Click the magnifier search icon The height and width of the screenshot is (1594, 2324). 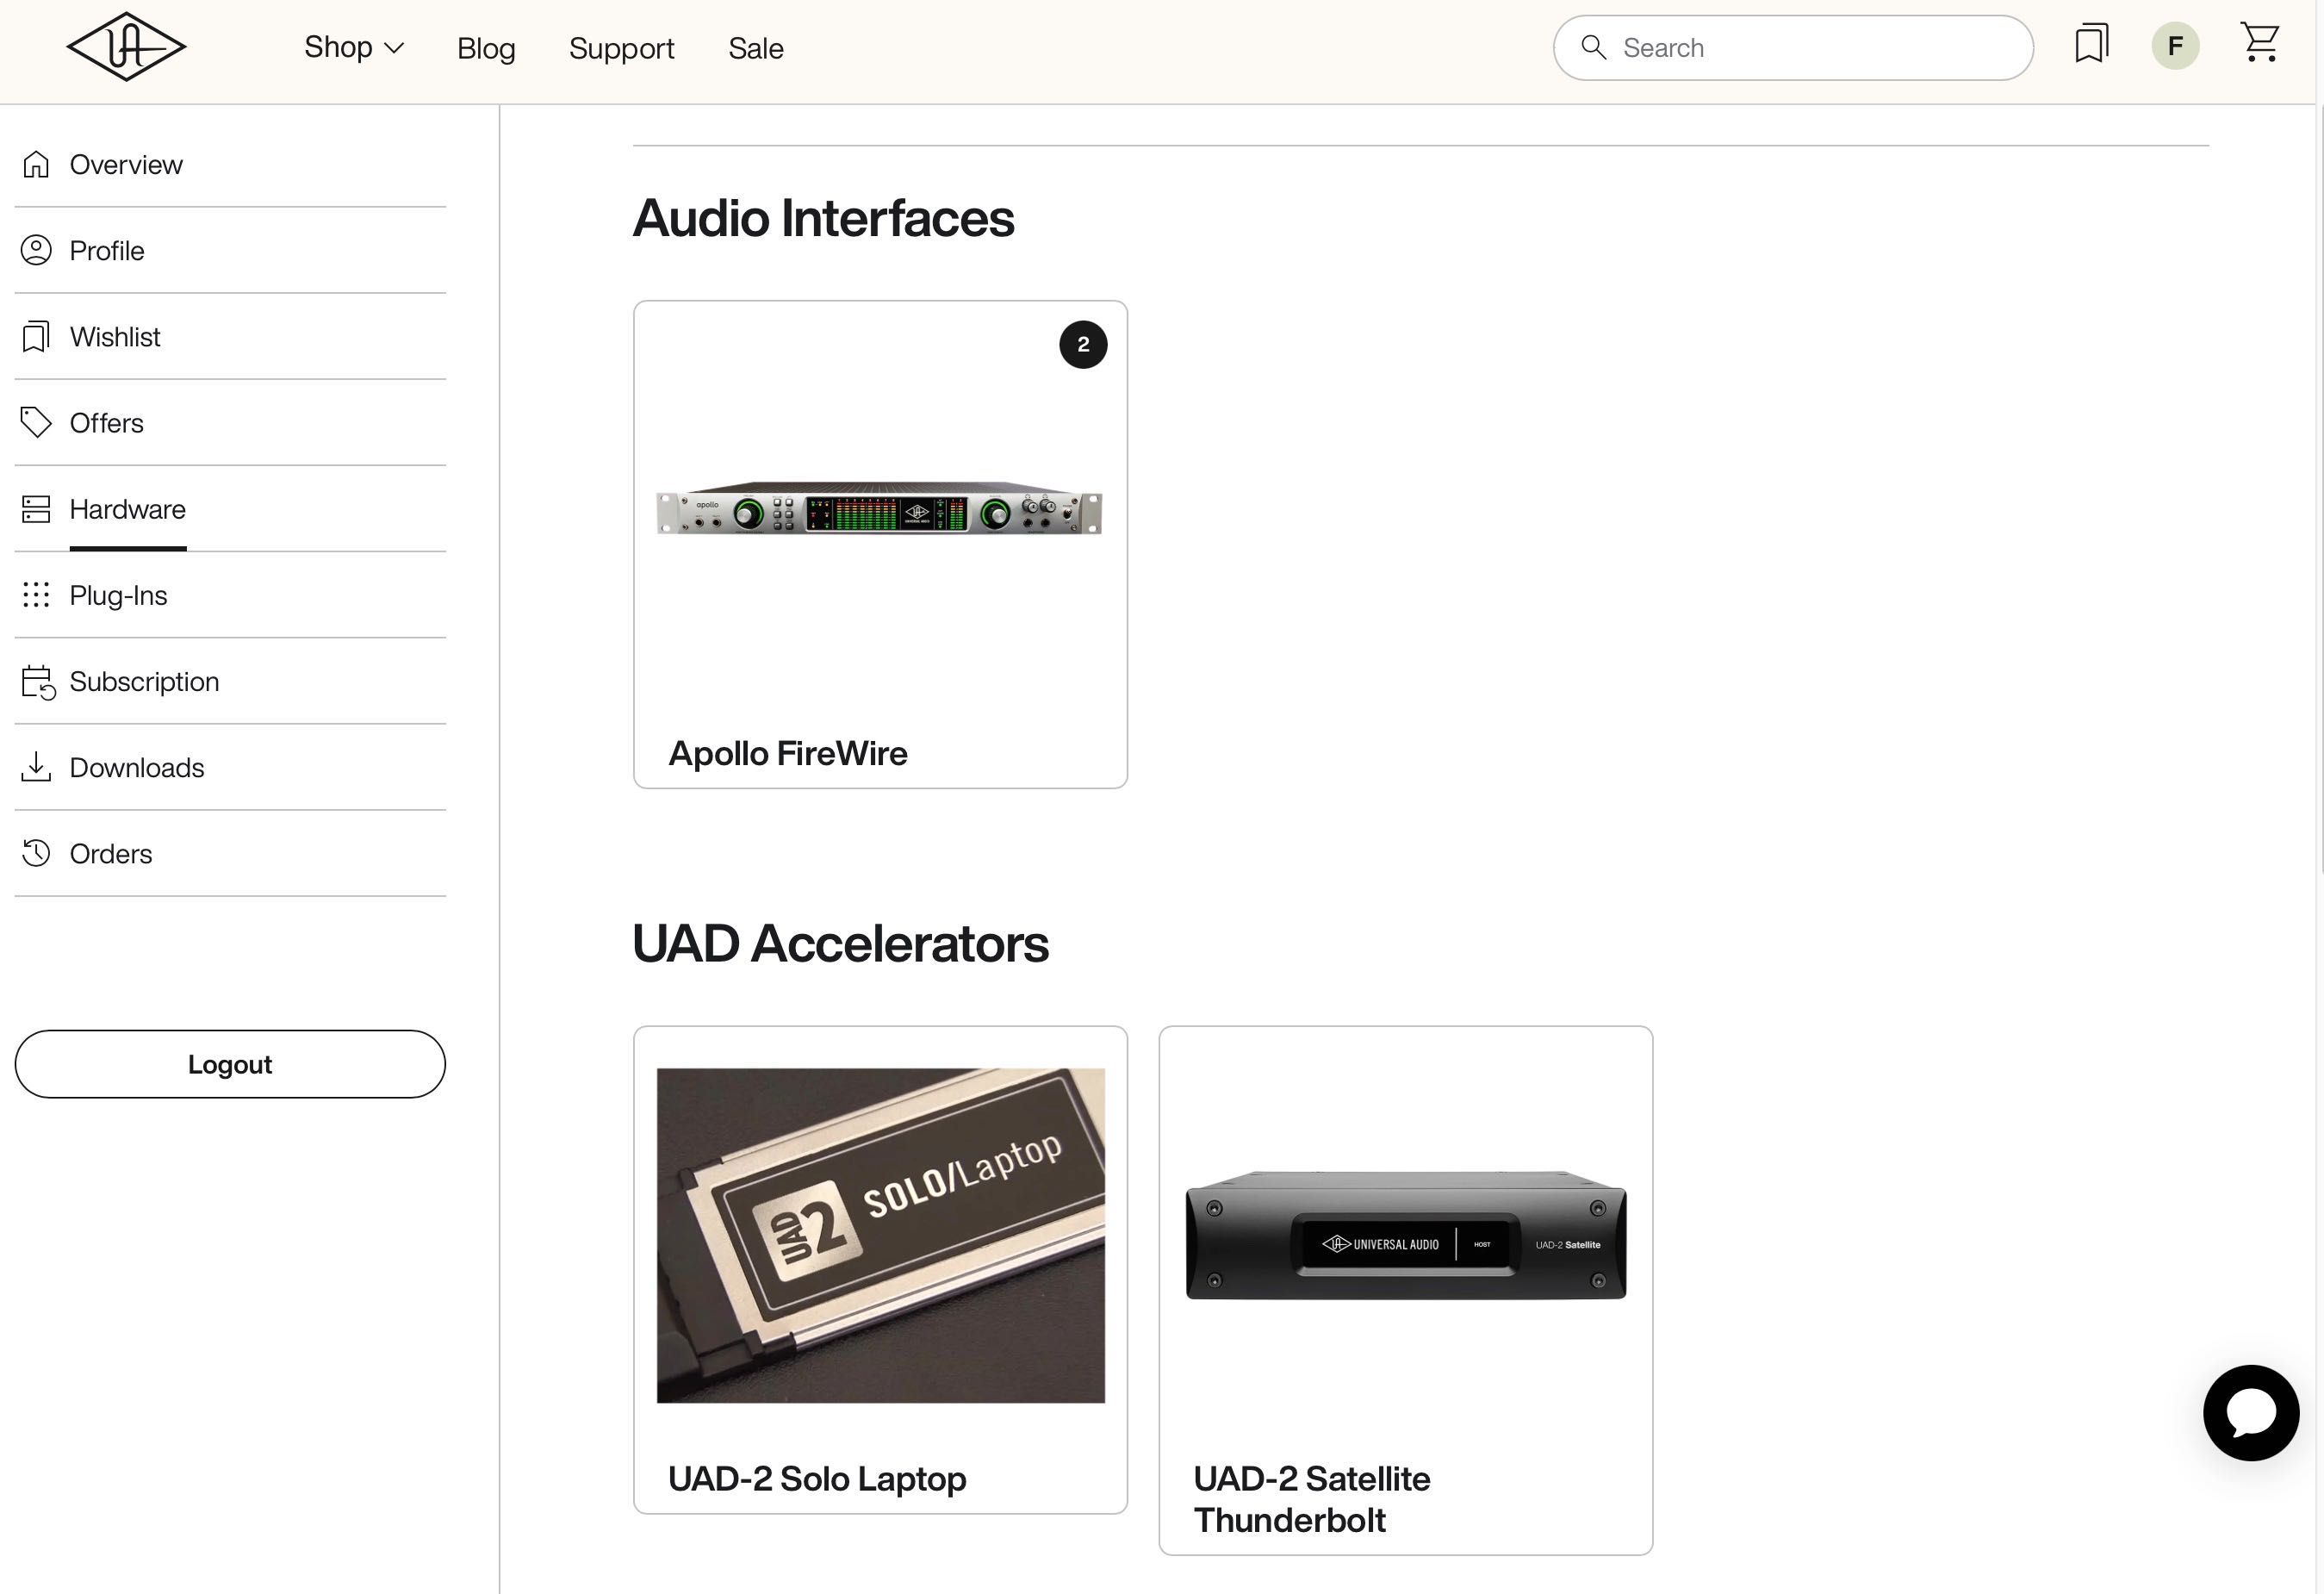[1593, 47]
